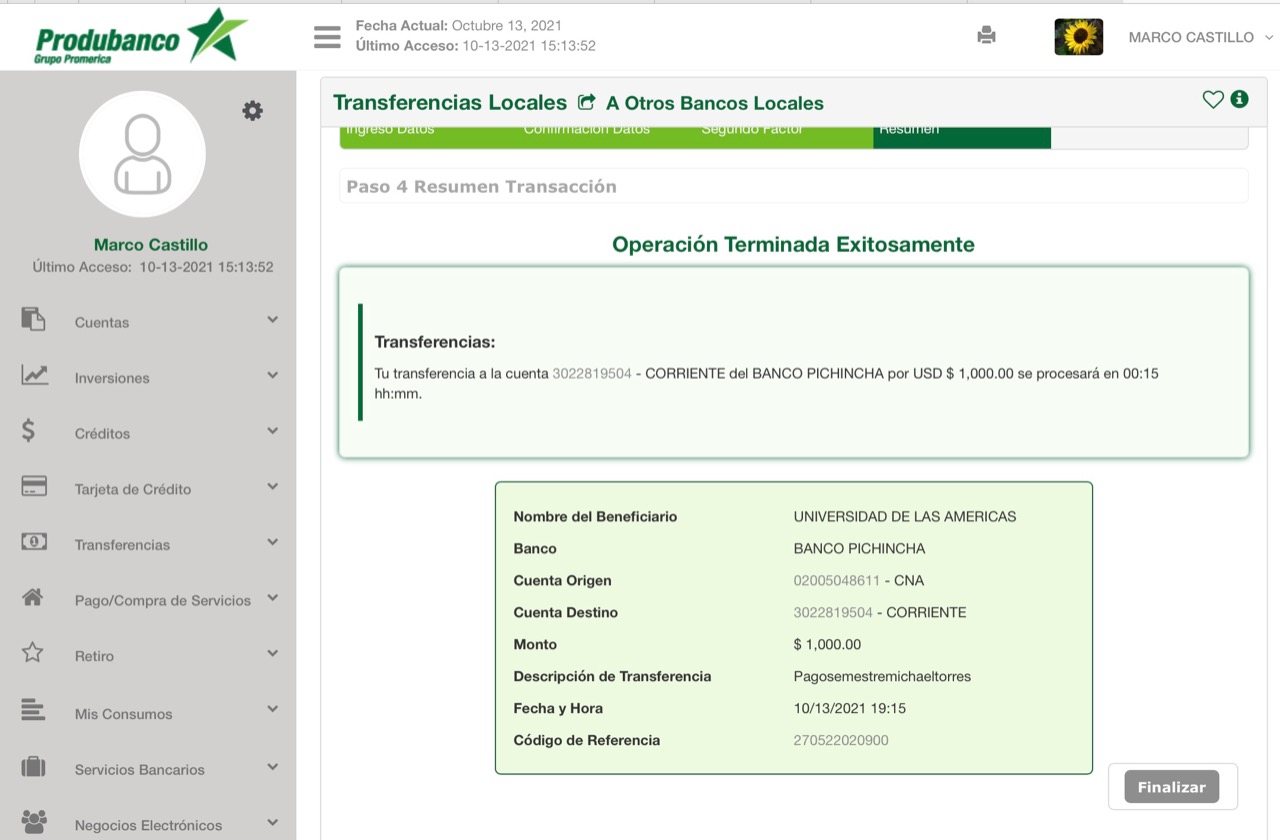Expand the Cuentas sidebar section

(x=102, y=322)
